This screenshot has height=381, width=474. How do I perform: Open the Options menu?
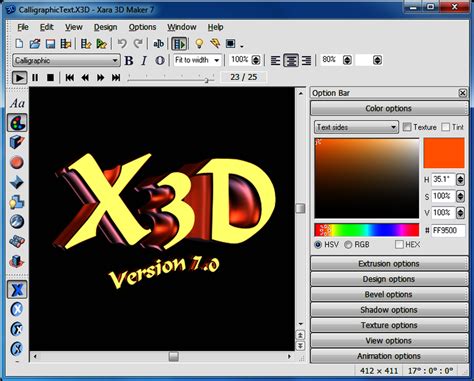click(142, 27)
